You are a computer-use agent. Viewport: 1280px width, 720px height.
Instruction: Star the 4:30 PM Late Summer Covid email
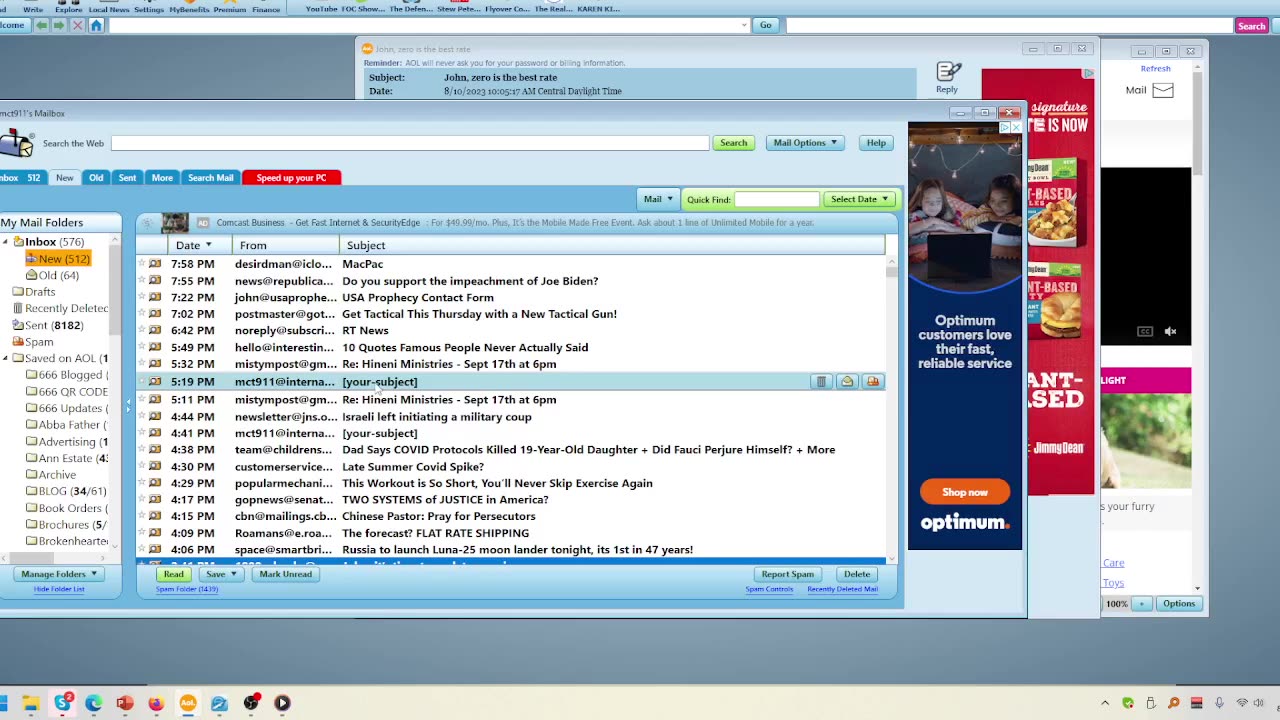142,466
